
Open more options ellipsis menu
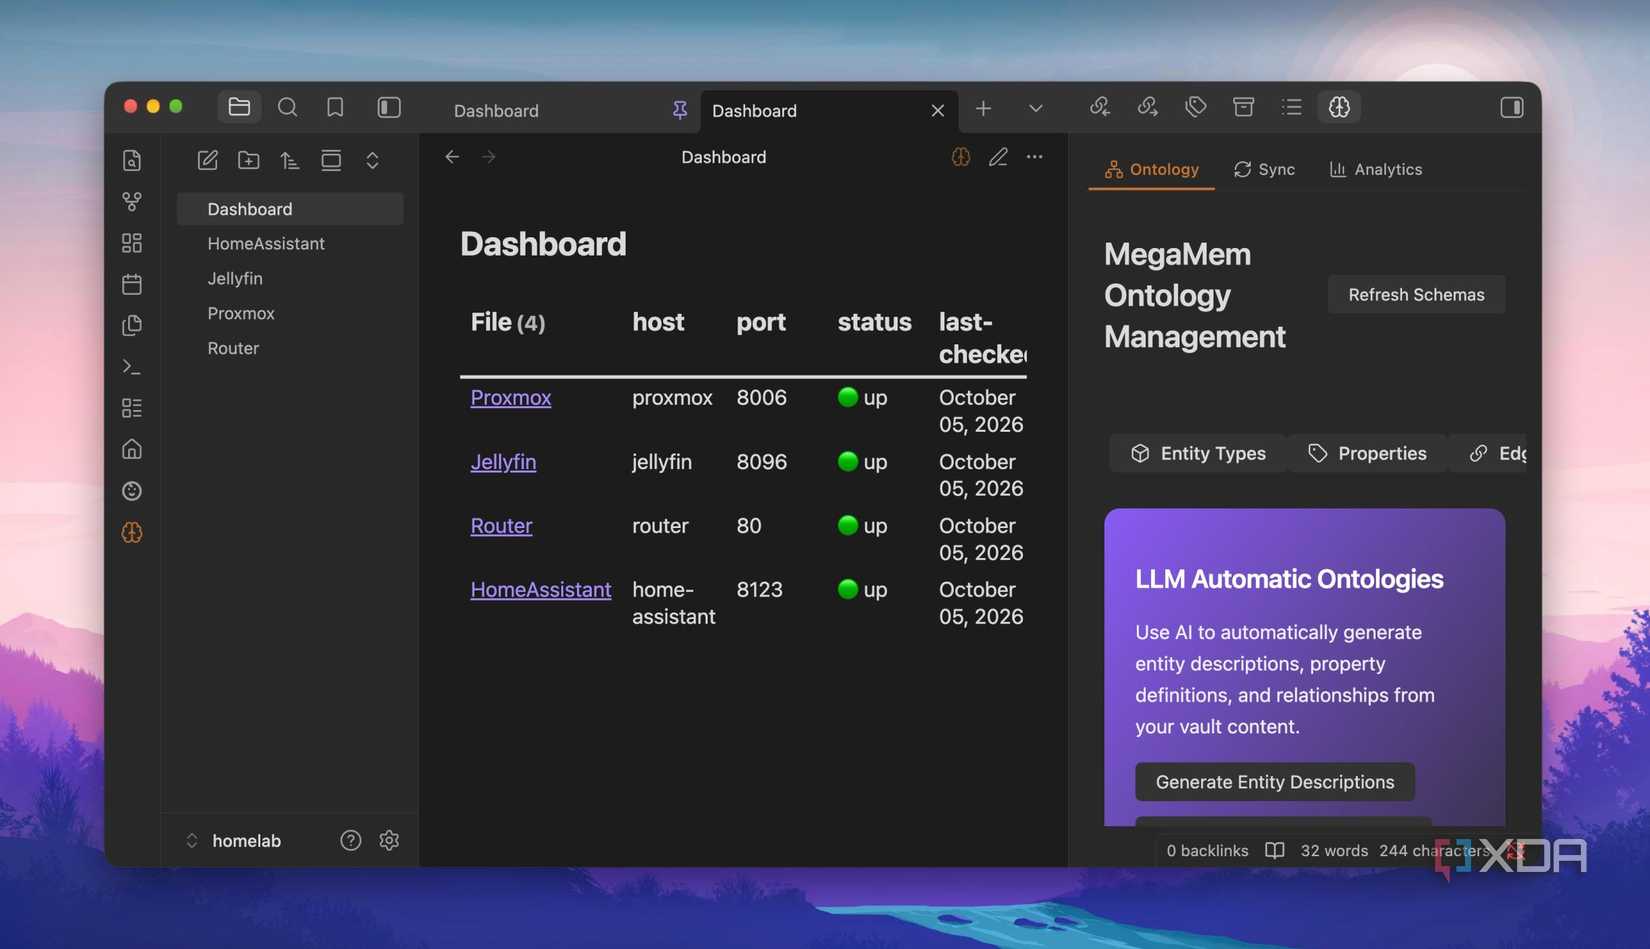tap(1035, 157)
